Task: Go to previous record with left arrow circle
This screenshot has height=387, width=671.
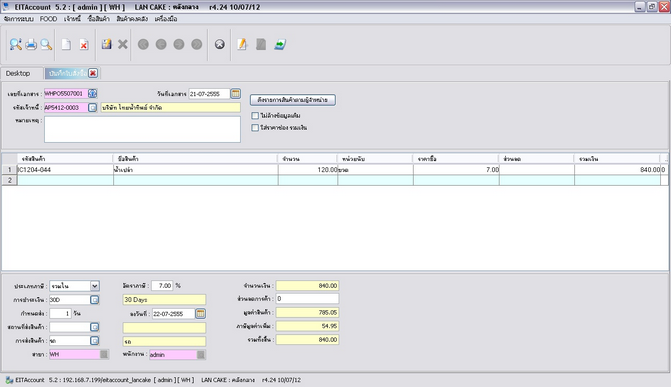Action: (x=161, y=44)
